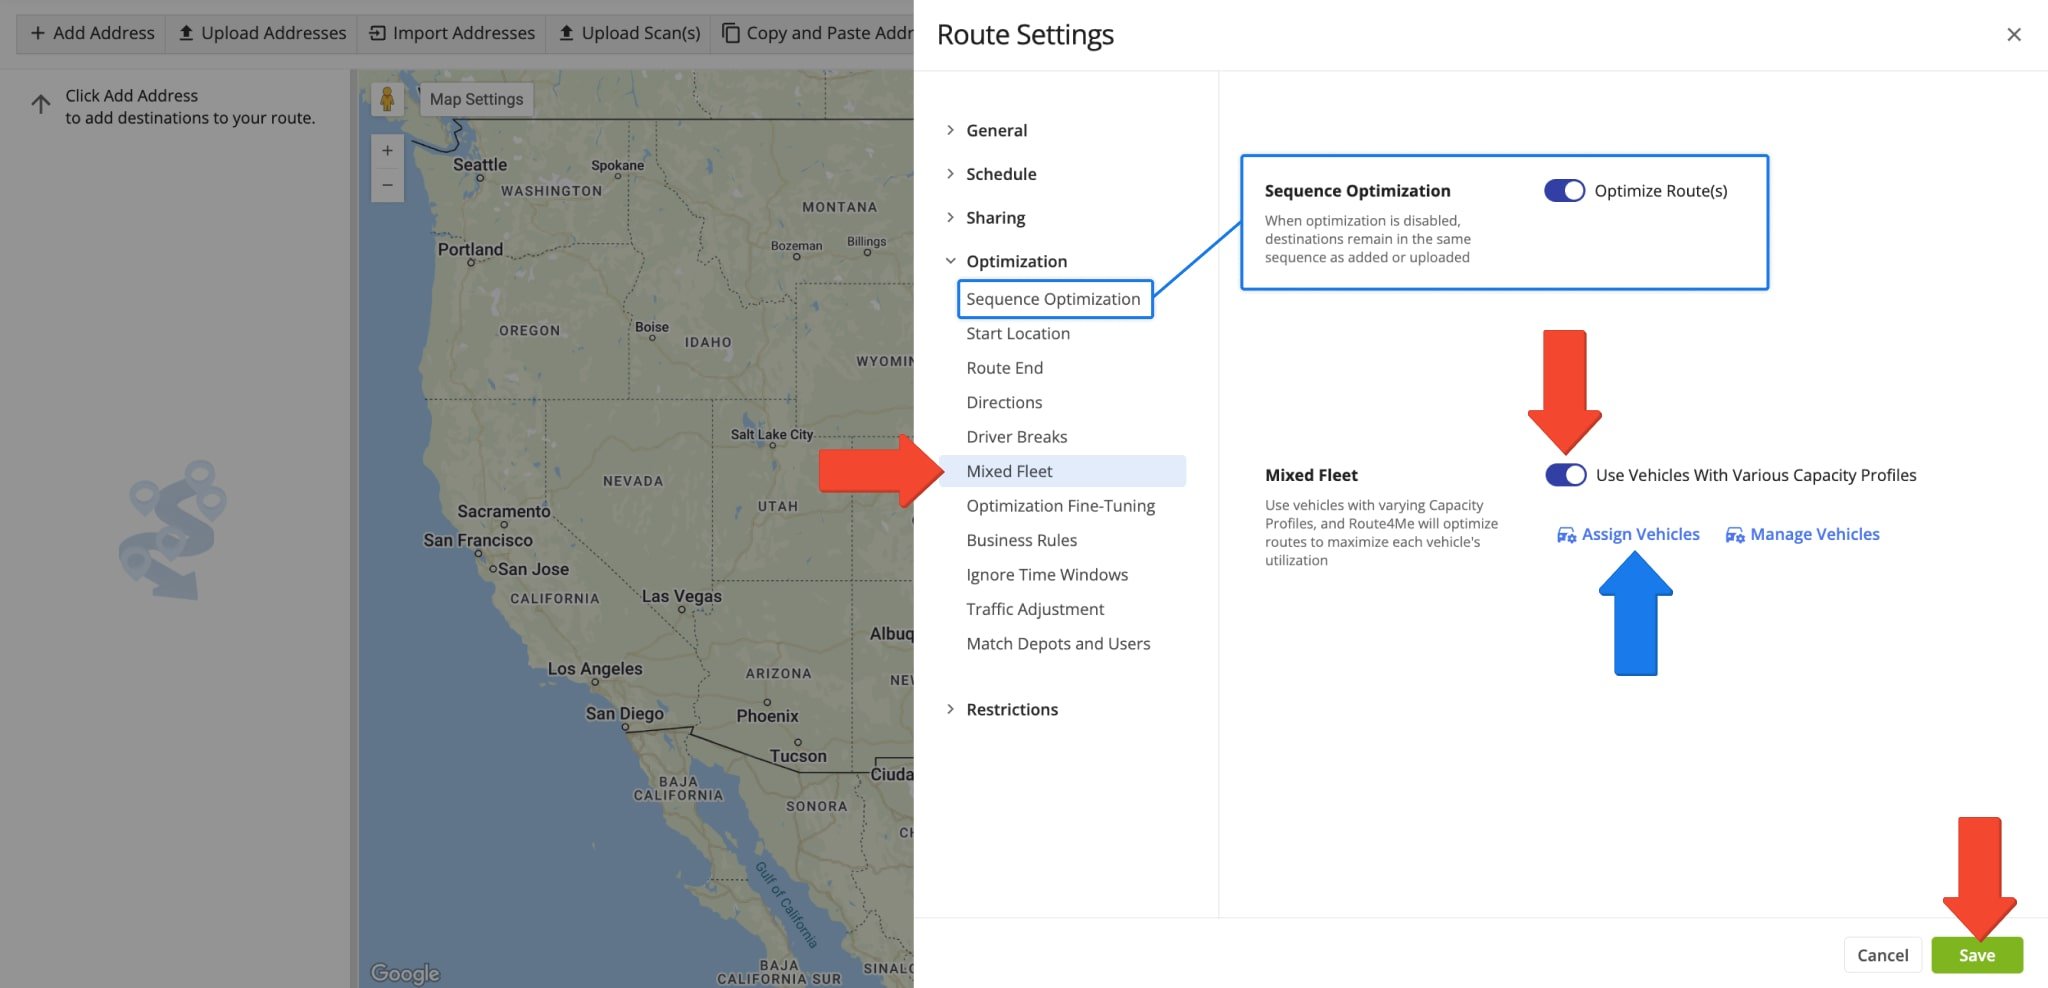Click the Upload Scan(s) button label

pyautogui.click(x=641, y=33)
